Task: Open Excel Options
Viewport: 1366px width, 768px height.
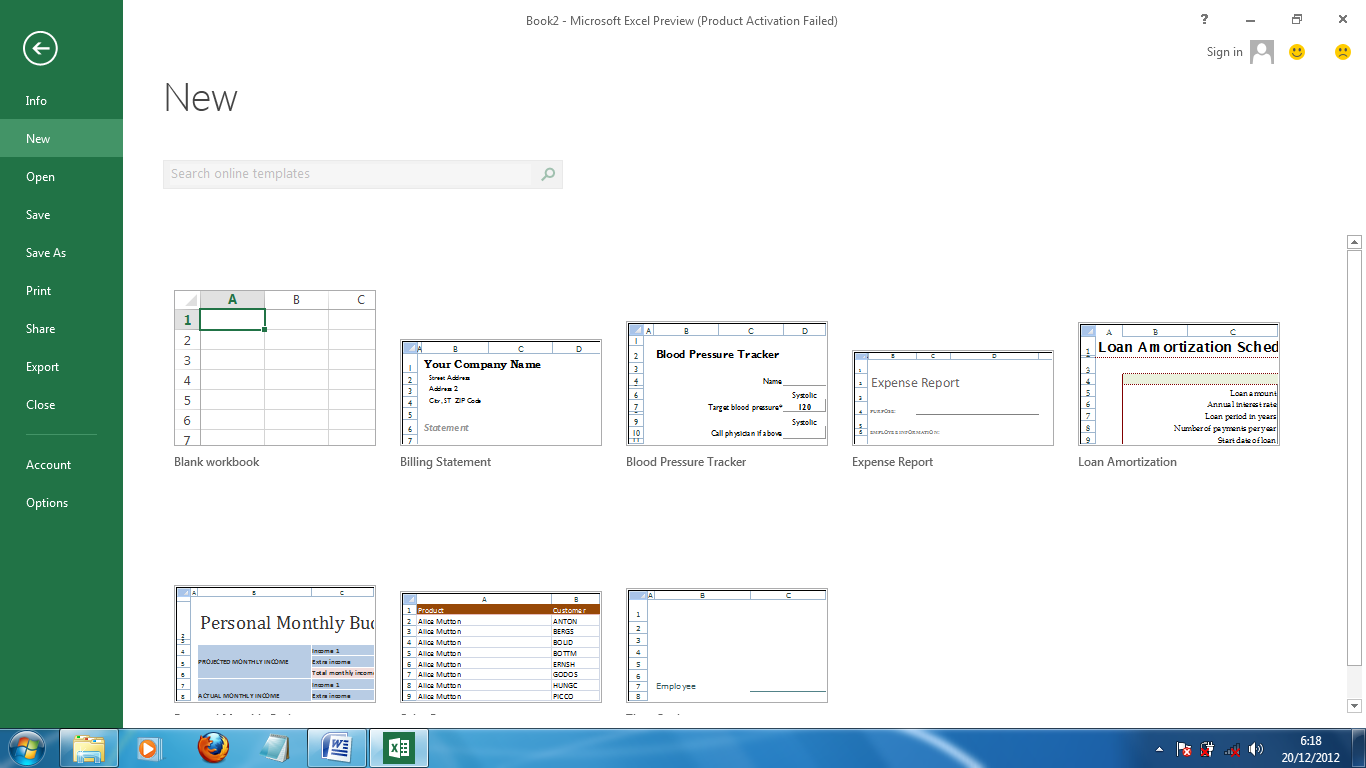Action: tap(61, 503)
